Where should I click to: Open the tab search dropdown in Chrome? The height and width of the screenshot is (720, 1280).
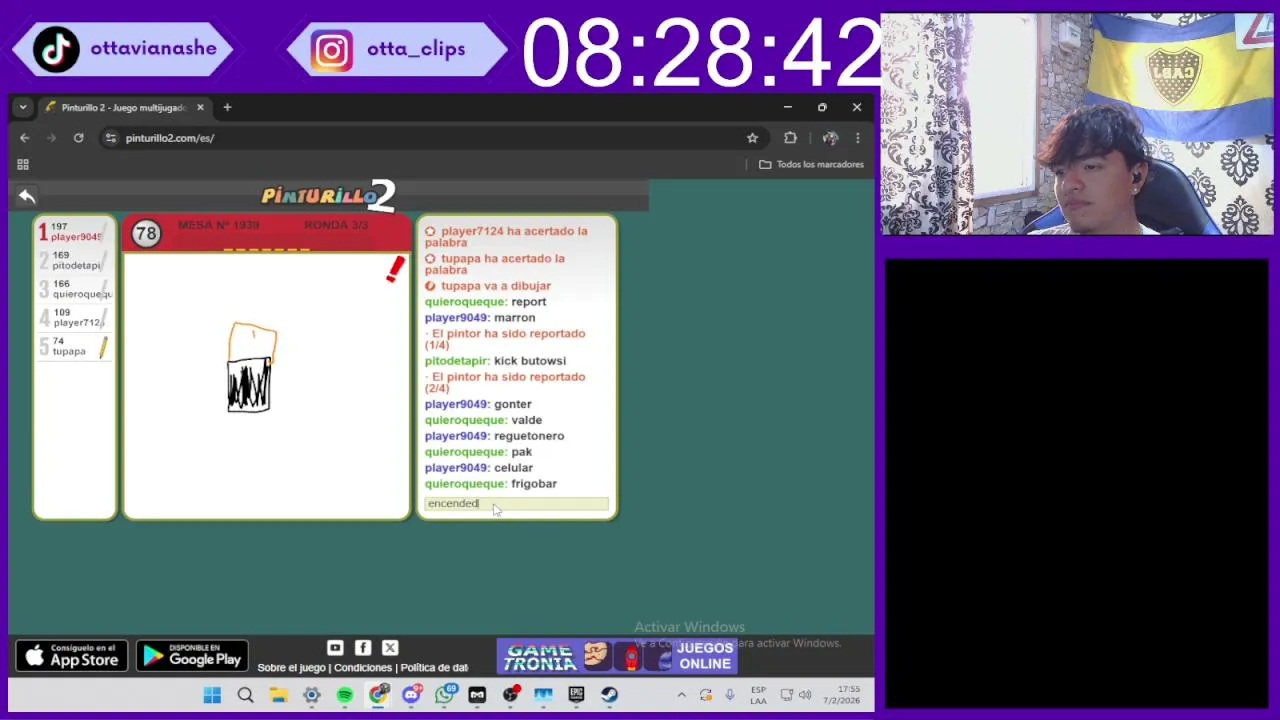(23, 107)
